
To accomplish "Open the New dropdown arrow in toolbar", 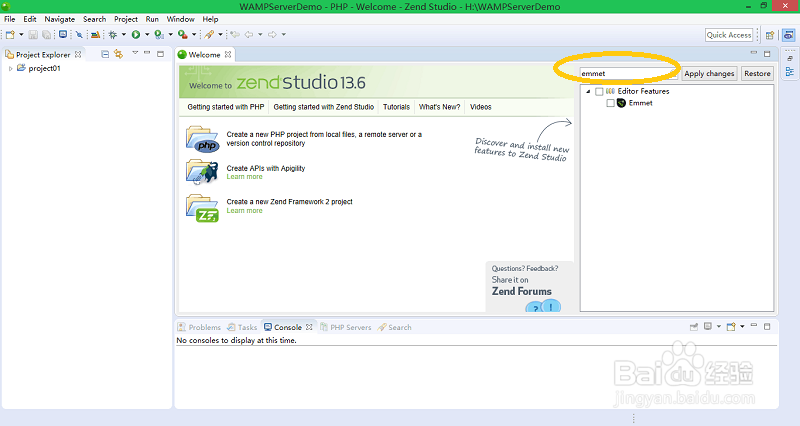I will coord(21,35).
